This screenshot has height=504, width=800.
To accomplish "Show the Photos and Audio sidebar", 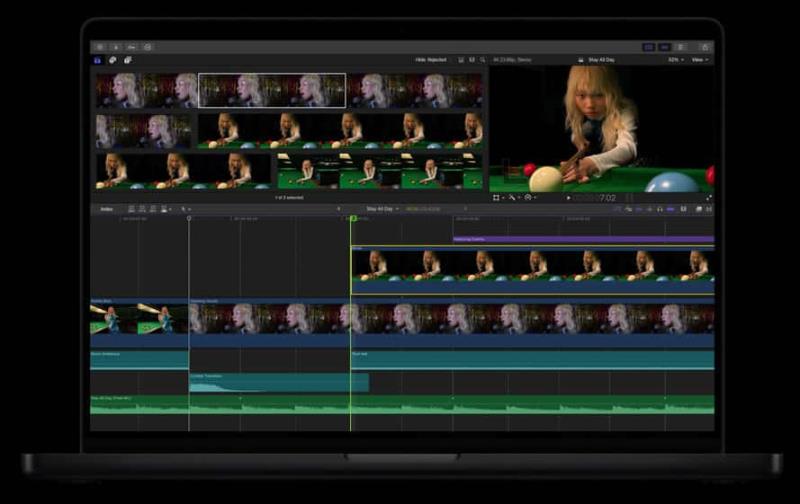I will coord(113,60).
